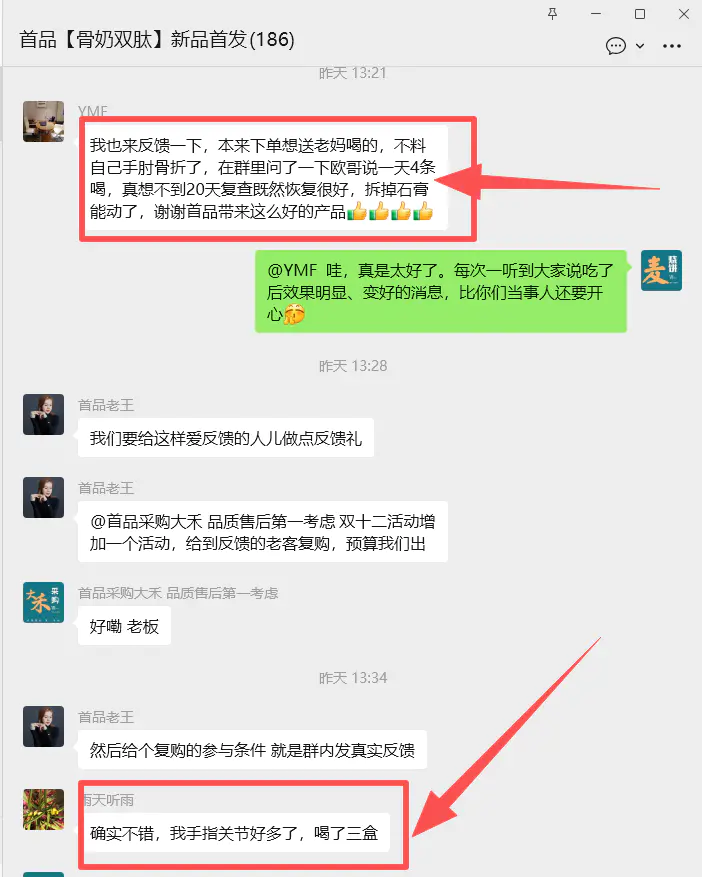Click 首品老王 avatar above 反馈礼 message
Image resolution: width=702 pixels, height=877 pixels.
coord(44,414)
